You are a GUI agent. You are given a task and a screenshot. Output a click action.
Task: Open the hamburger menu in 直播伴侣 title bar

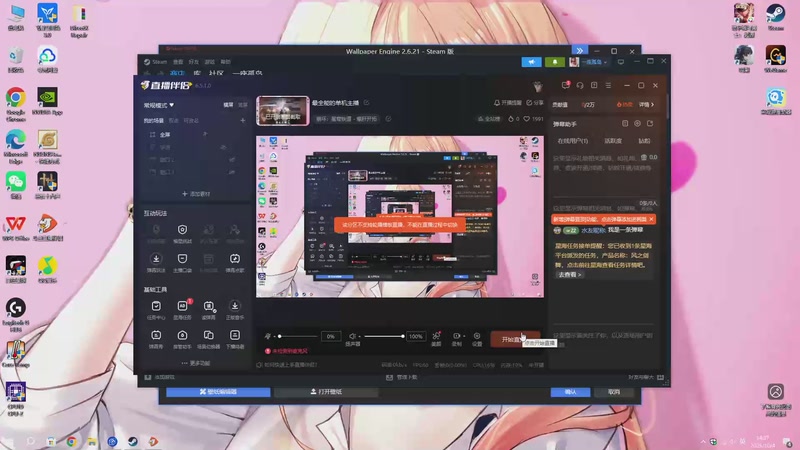608,85
